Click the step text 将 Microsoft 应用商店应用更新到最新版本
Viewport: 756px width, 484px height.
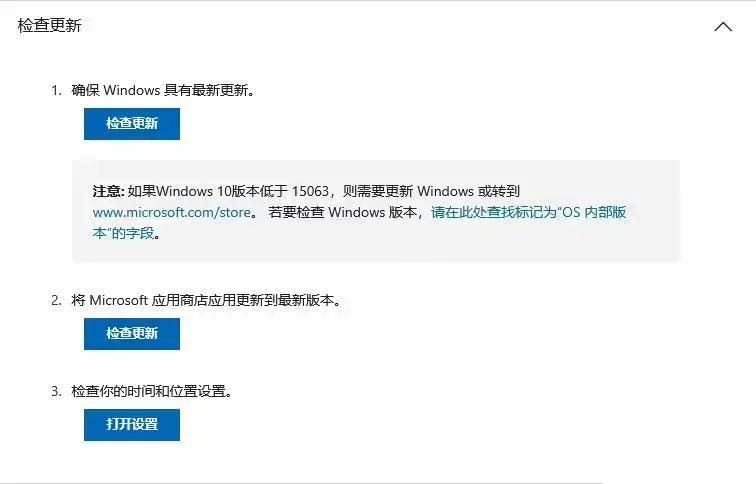coord(206,300)
